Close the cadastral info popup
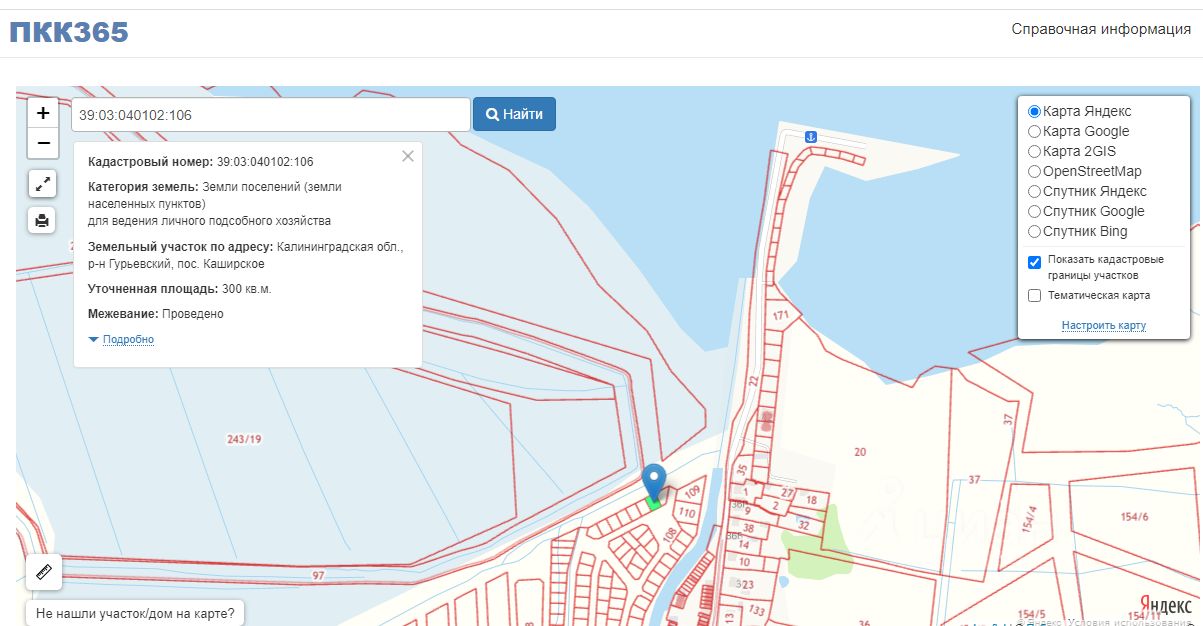 407,156
